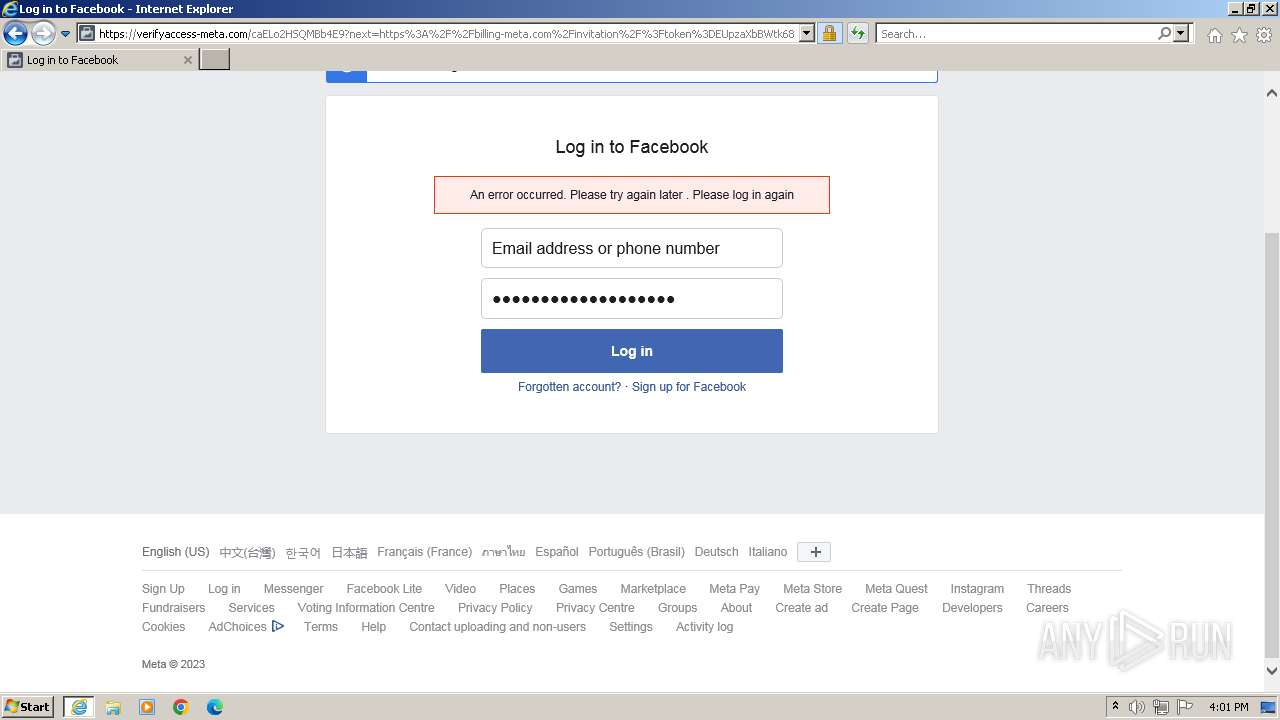Open Instagram footer link

coord(977,589)
